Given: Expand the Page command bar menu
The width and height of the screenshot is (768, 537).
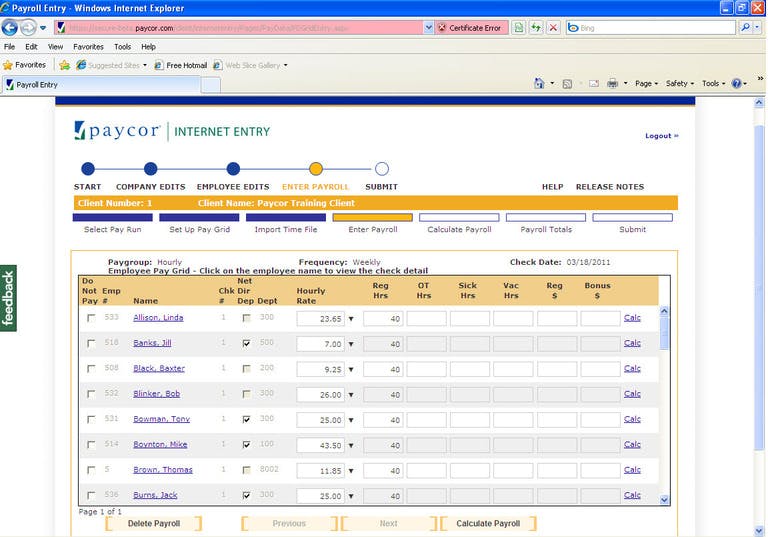Looking at the screenshot, I should pos(647,84).
